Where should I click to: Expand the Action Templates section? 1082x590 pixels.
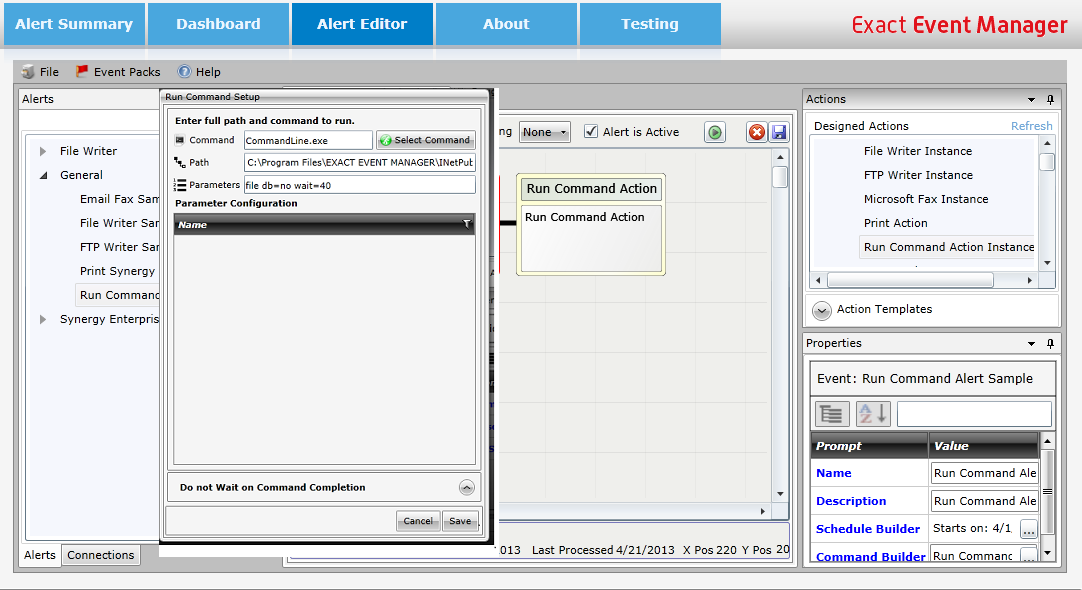(x=821, y=310)
